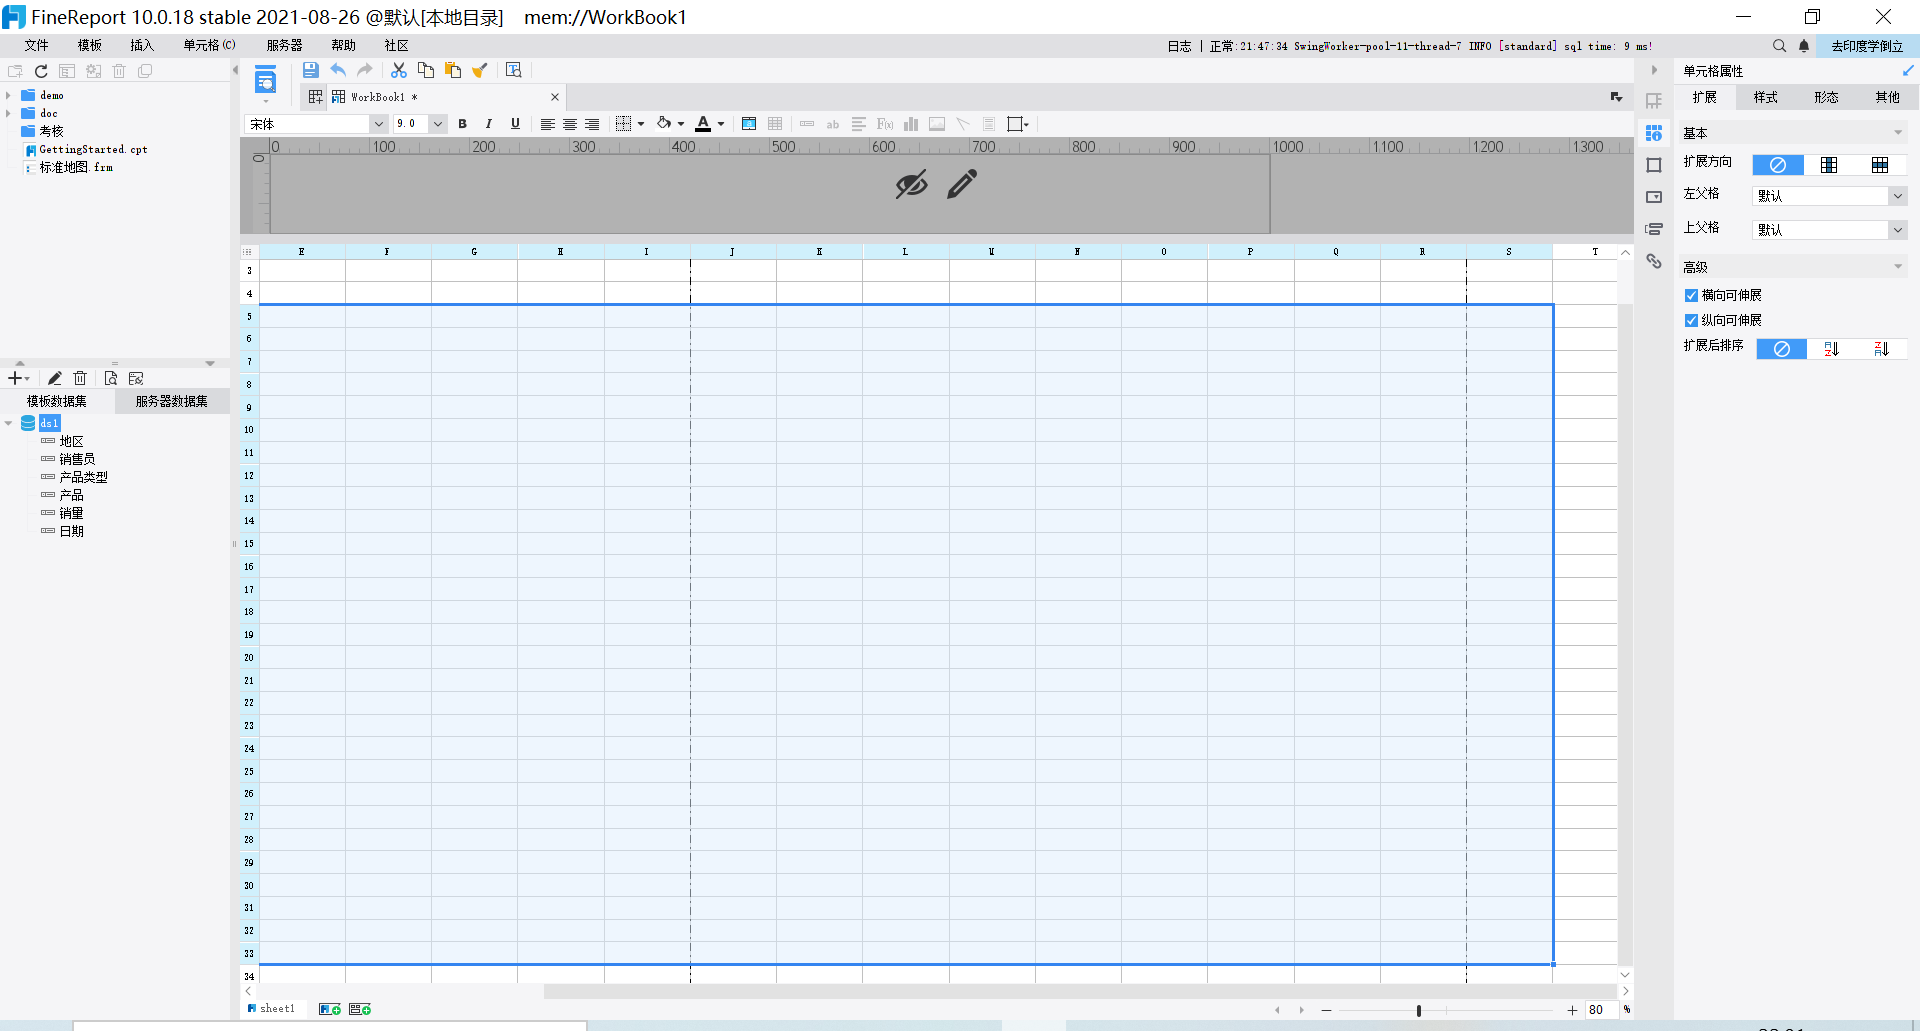This screenshot has height=1031, width=1920.
Task: Select the 销量 field under ds1
Action: [x=71, y=514]
